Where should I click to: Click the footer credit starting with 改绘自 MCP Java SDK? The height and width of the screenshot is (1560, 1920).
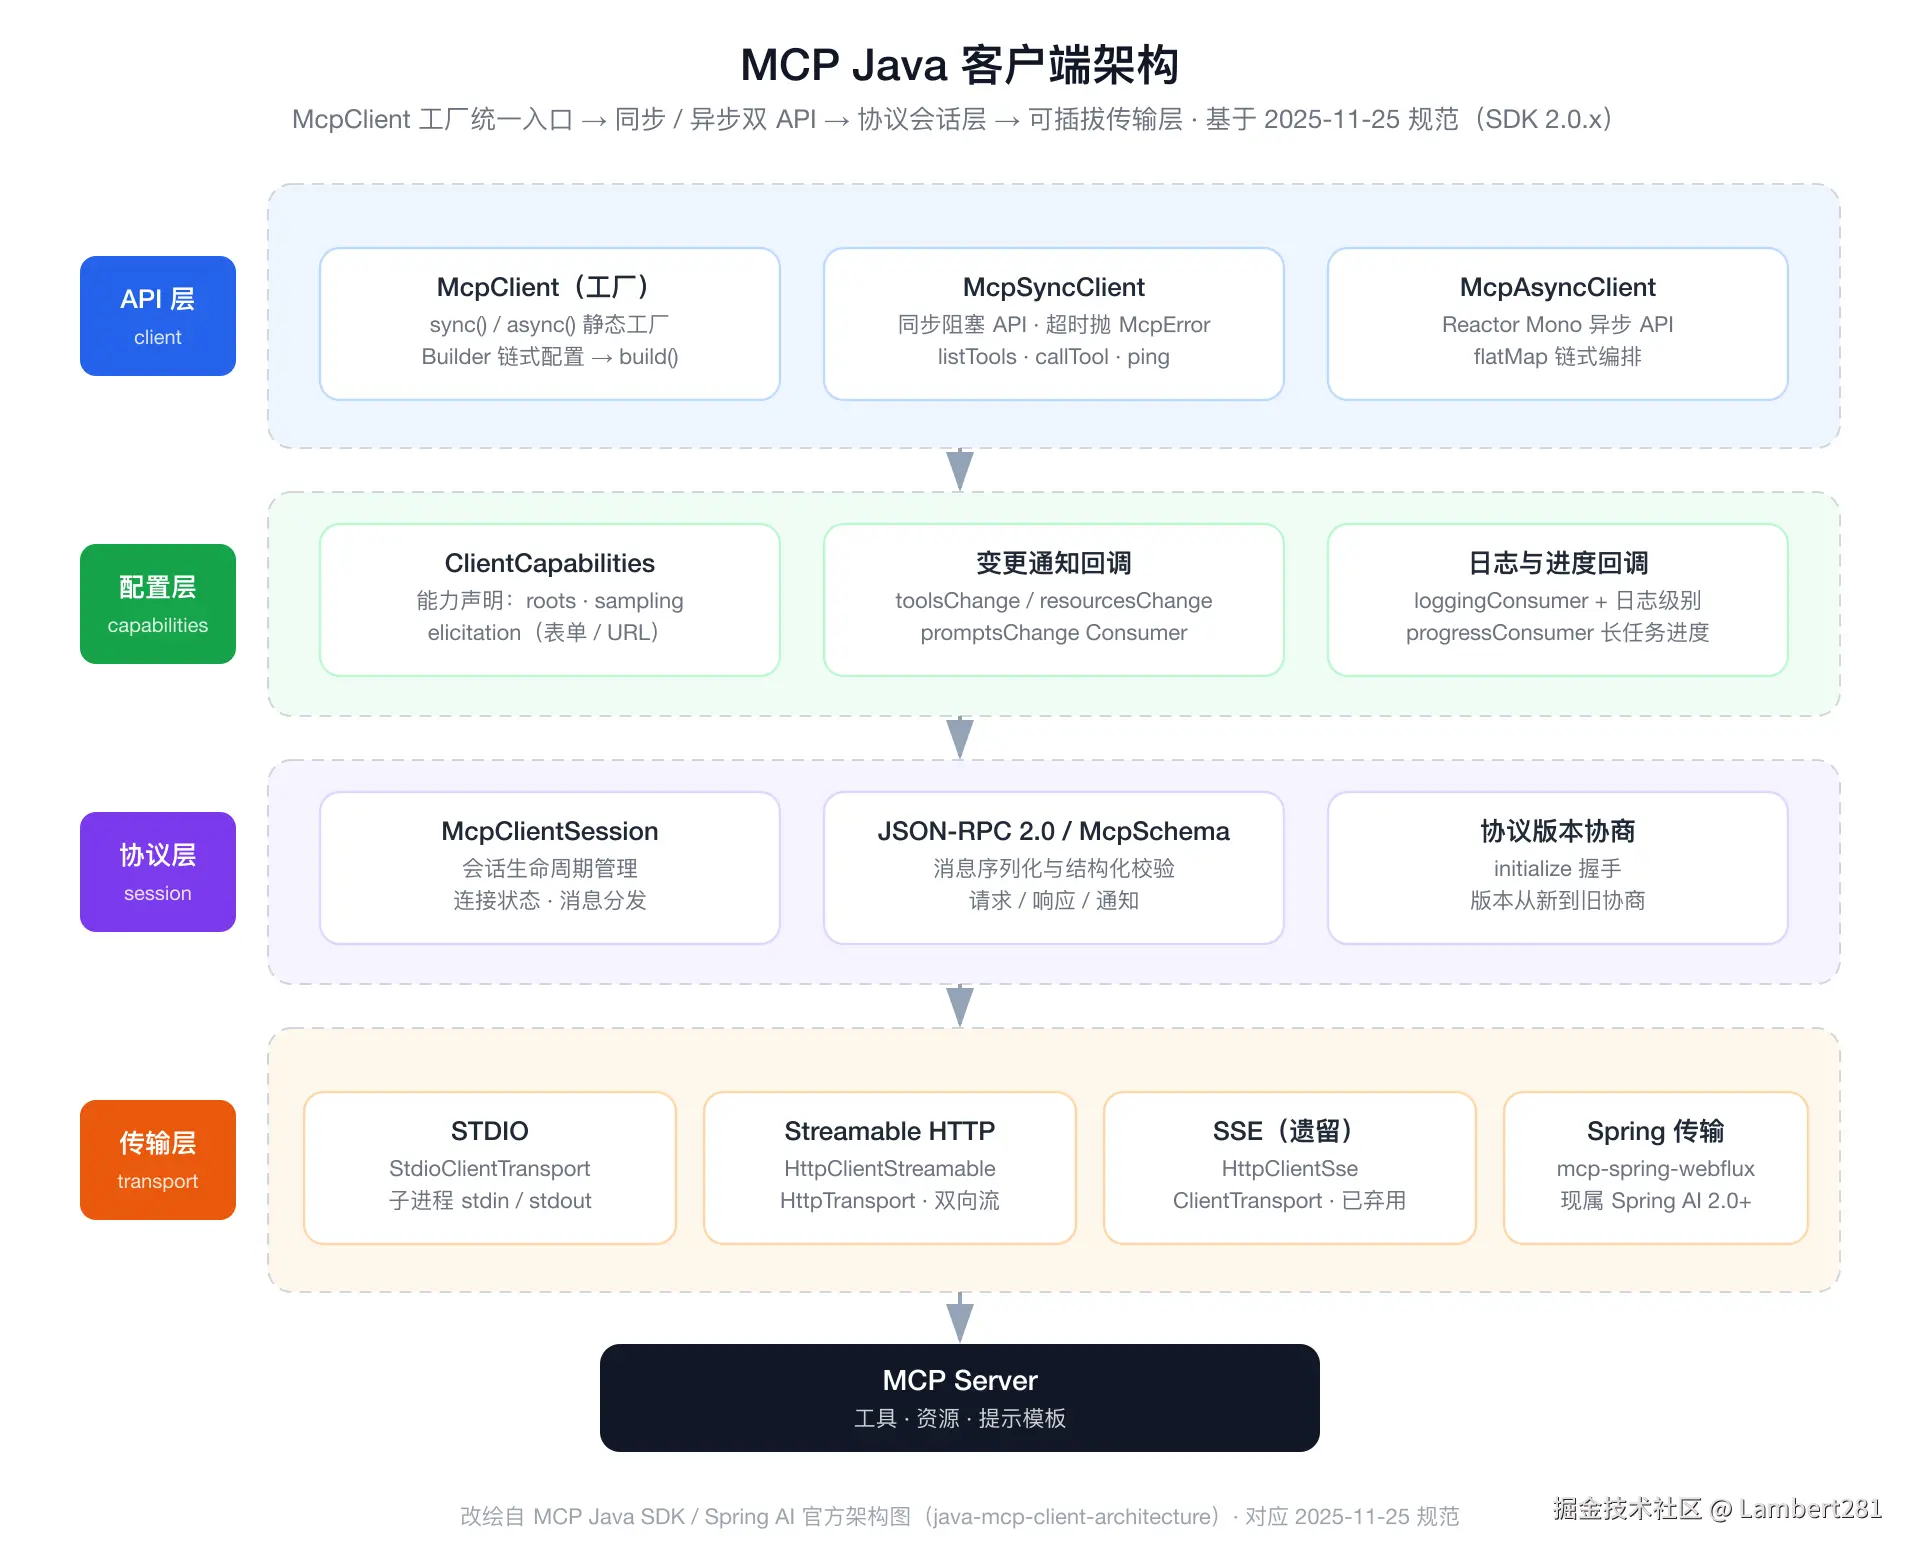[960, 1517]
